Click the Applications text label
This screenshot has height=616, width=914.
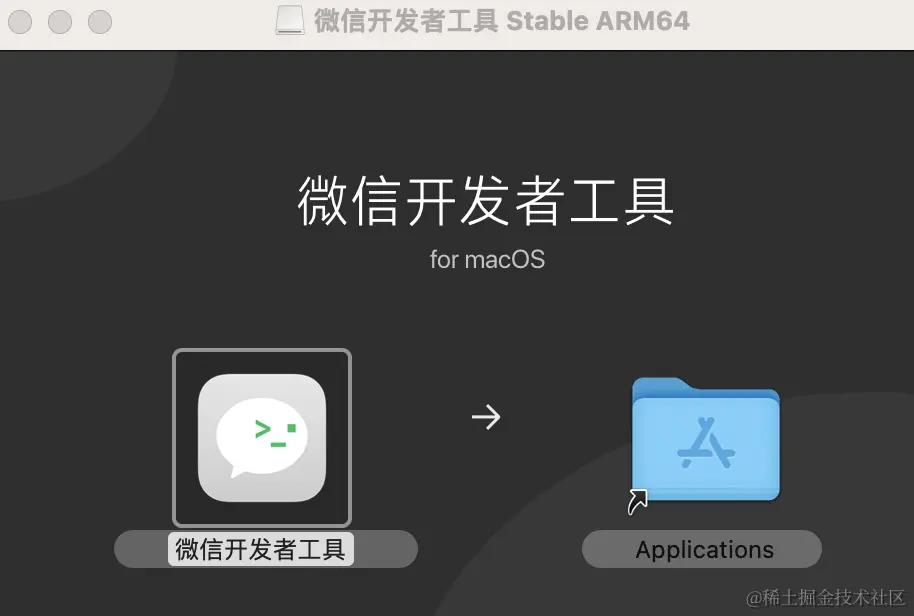[x=704, y=550]
